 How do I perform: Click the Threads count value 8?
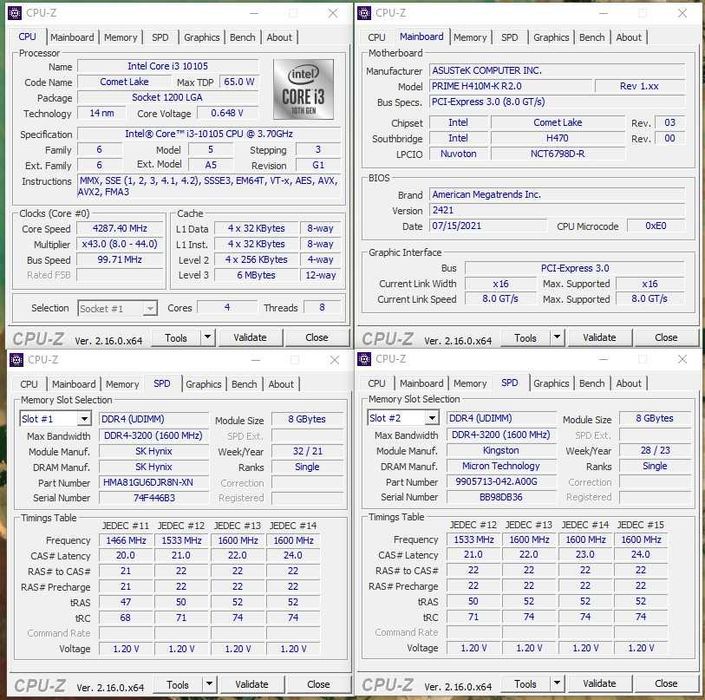coord(322,308)
